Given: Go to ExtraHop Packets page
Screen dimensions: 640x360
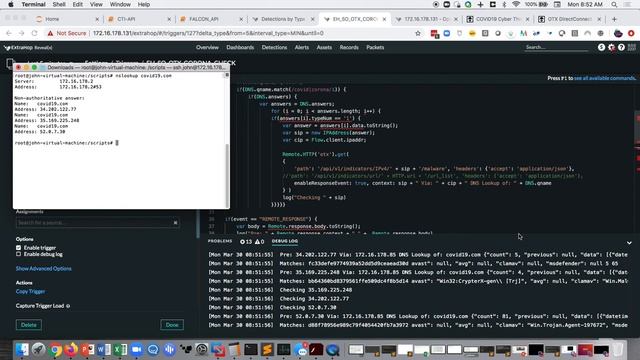Looking at the screenshot, I should click(375, 47).
